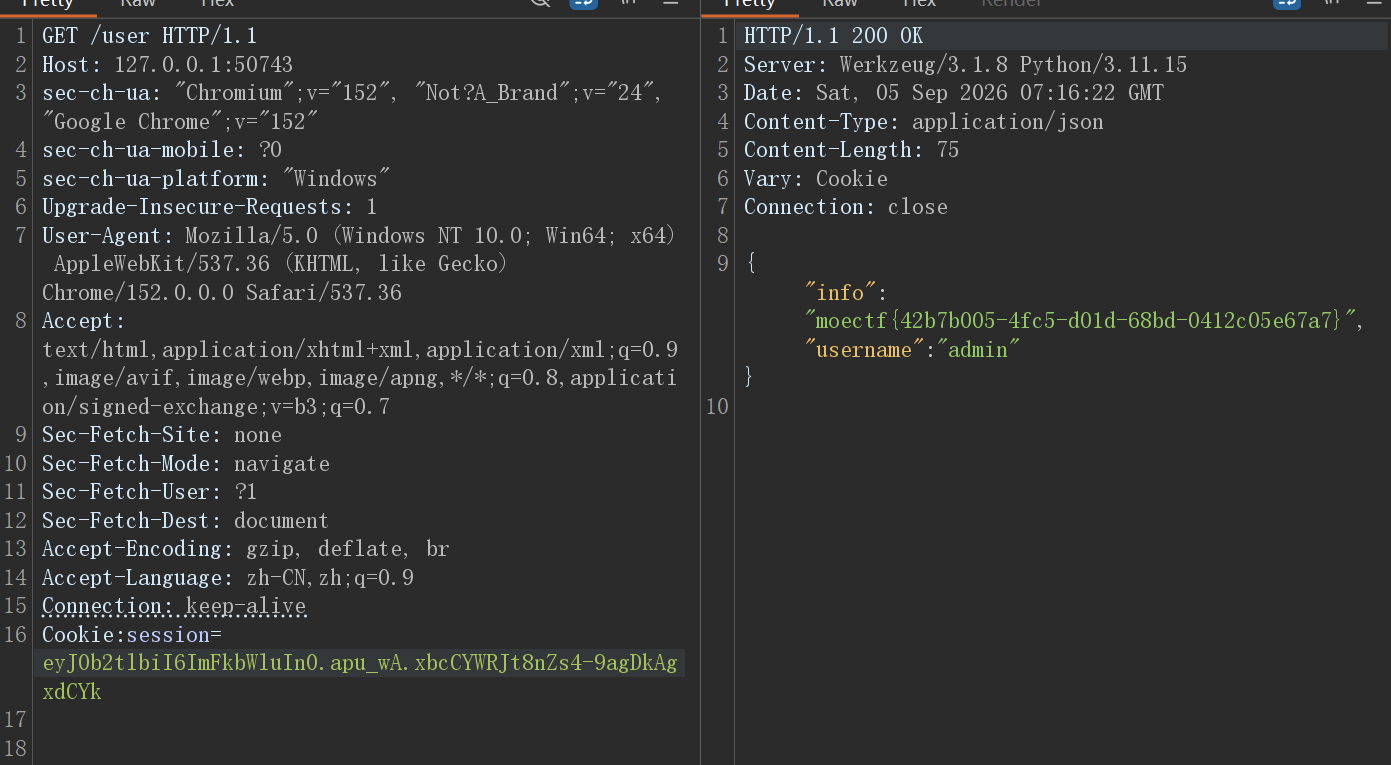Select the Sec-Fetch-Mode: navigate header
The height and width of the screenshot is (765, 1391).
186,464
